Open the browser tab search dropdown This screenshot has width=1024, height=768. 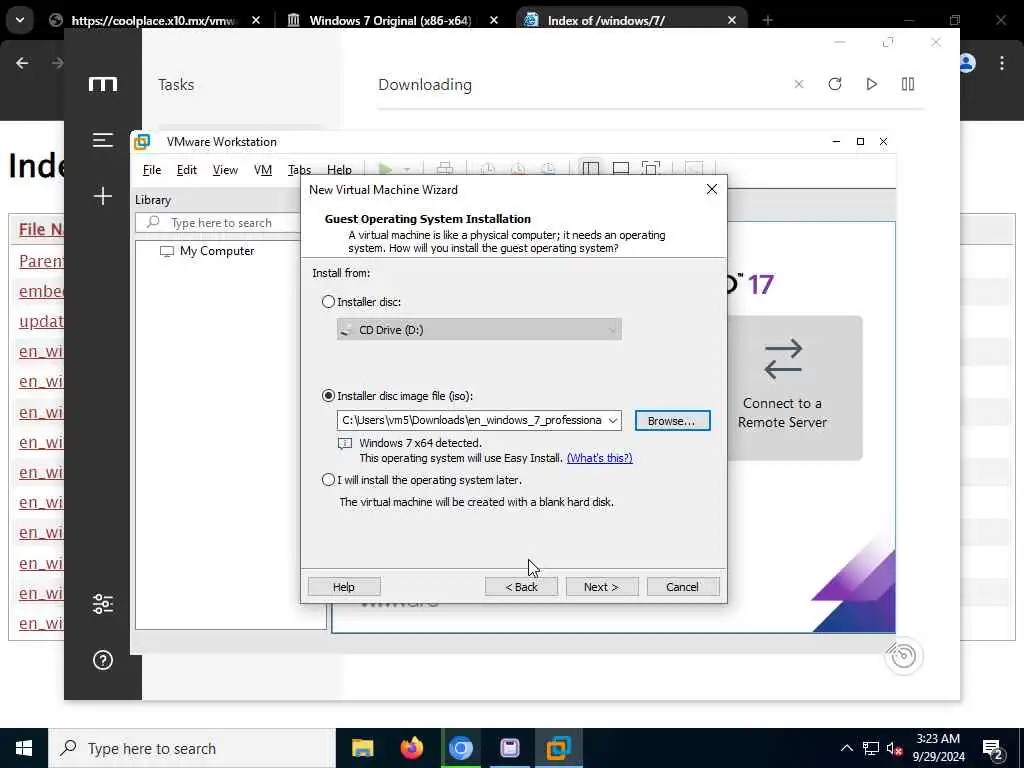(x=20, y=20)
